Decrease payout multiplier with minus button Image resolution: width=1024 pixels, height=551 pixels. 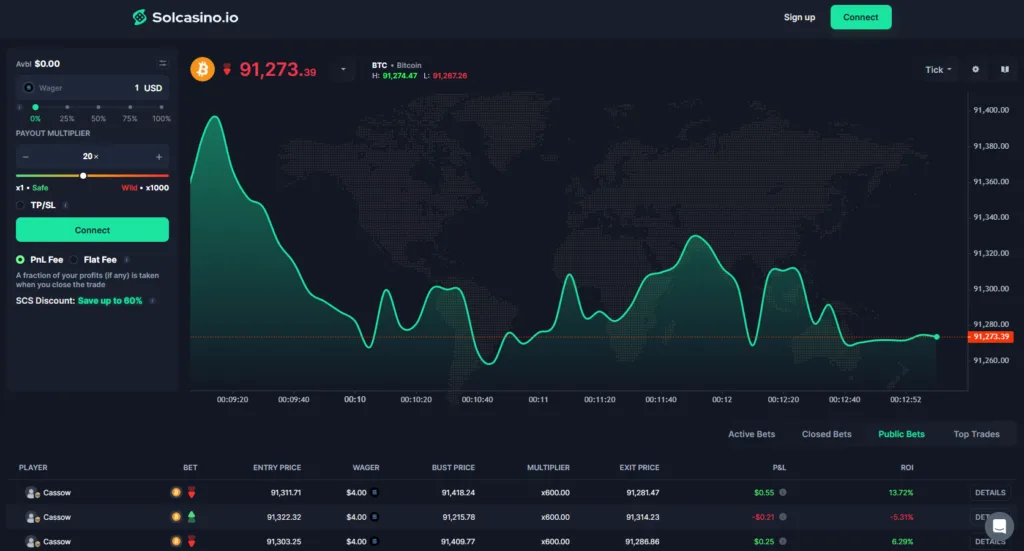(x=26, y=157)
